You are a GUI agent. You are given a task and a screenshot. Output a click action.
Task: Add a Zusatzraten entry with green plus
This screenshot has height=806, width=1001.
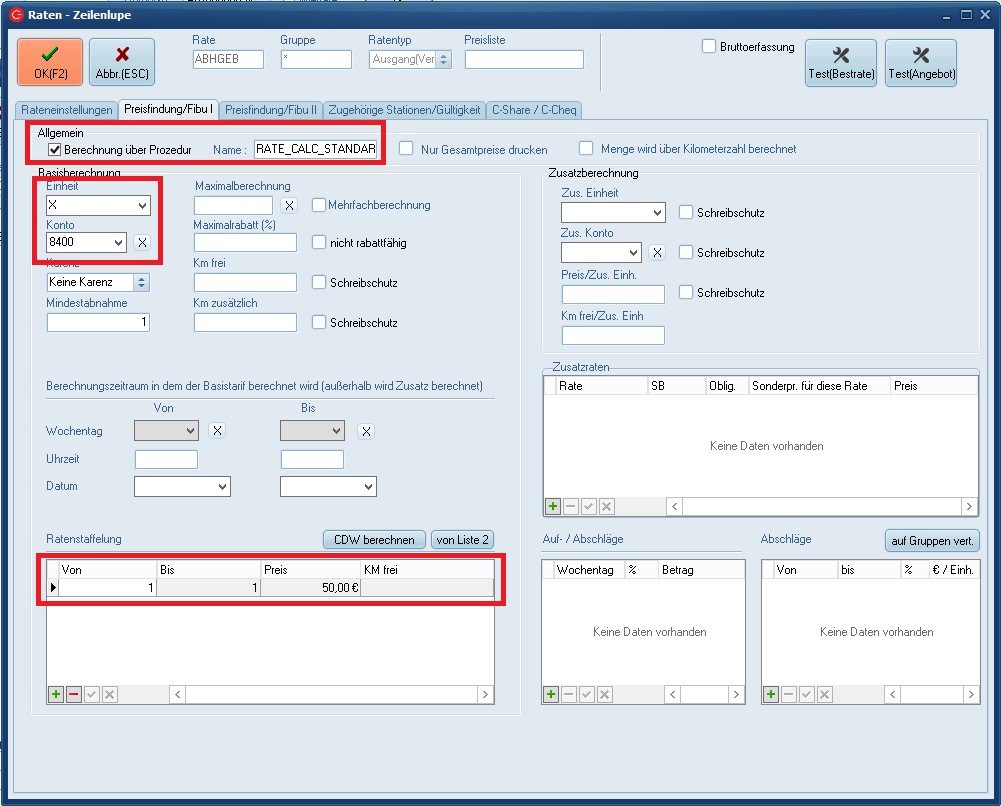pos(552,507)
